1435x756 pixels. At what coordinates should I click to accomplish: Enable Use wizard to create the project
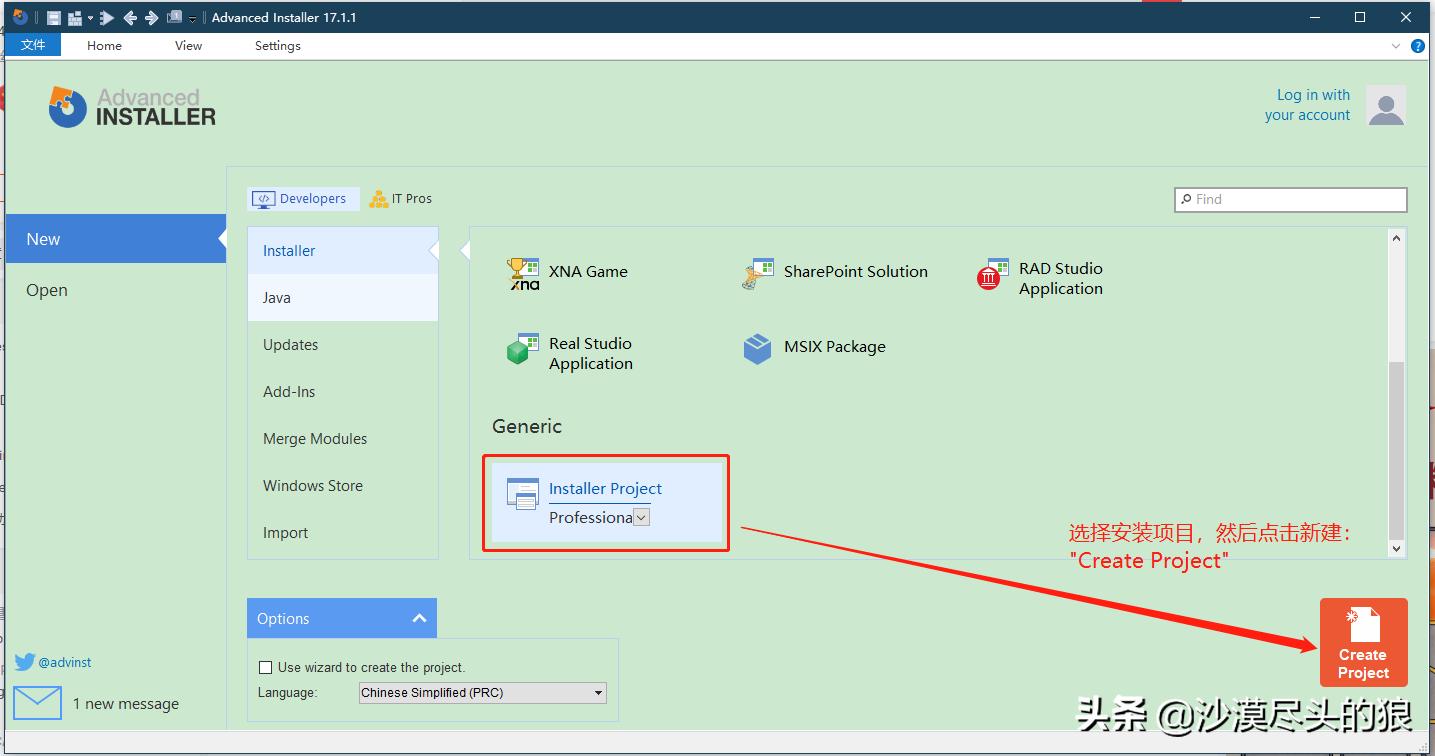click(266, 667)
